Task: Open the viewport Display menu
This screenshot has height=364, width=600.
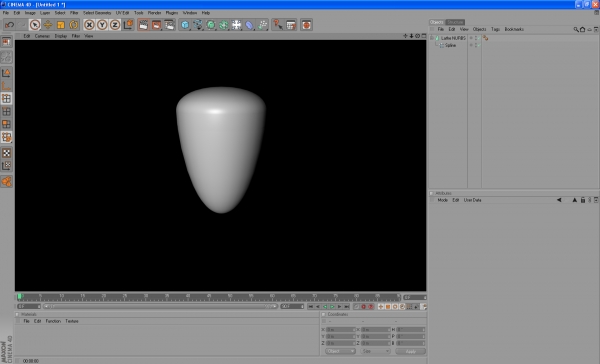Action: coord(61,36)
